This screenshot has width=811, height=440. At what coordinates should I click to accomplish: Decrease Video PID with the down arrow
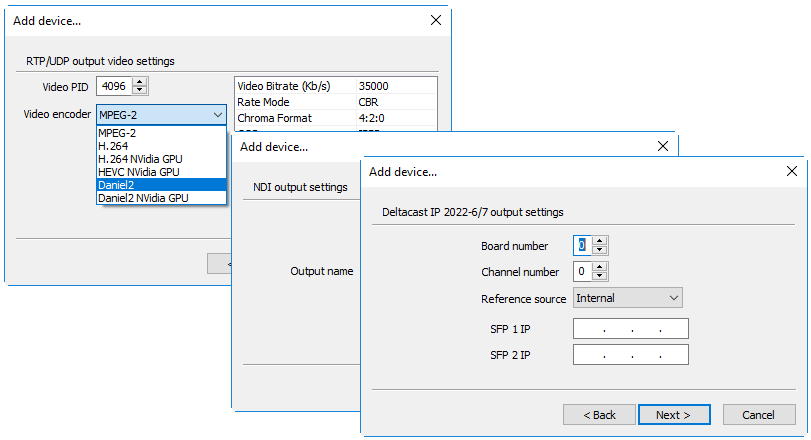[x=139, y=90]
